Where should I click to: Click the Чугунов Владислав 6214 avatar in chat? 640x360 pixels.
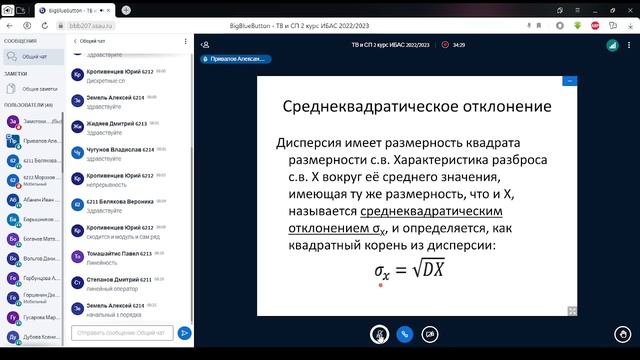pos(78,153)
